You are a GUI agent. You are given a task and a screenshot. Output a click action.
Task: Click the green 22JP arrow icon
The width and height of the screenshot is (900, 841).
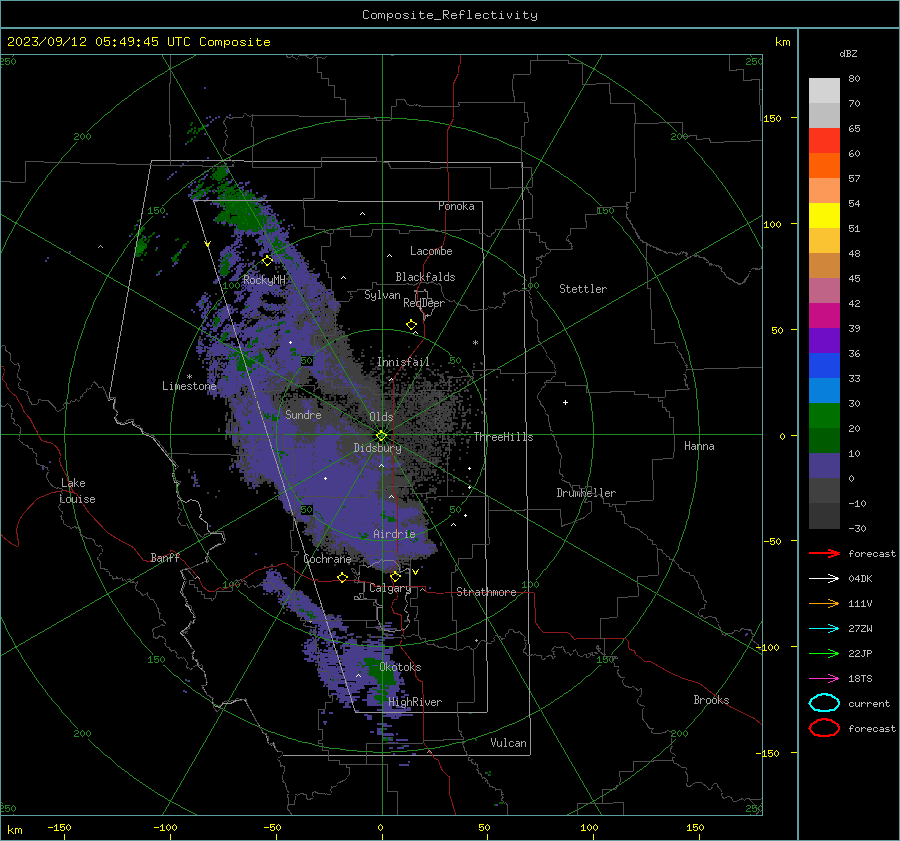(x=824, y=653)
